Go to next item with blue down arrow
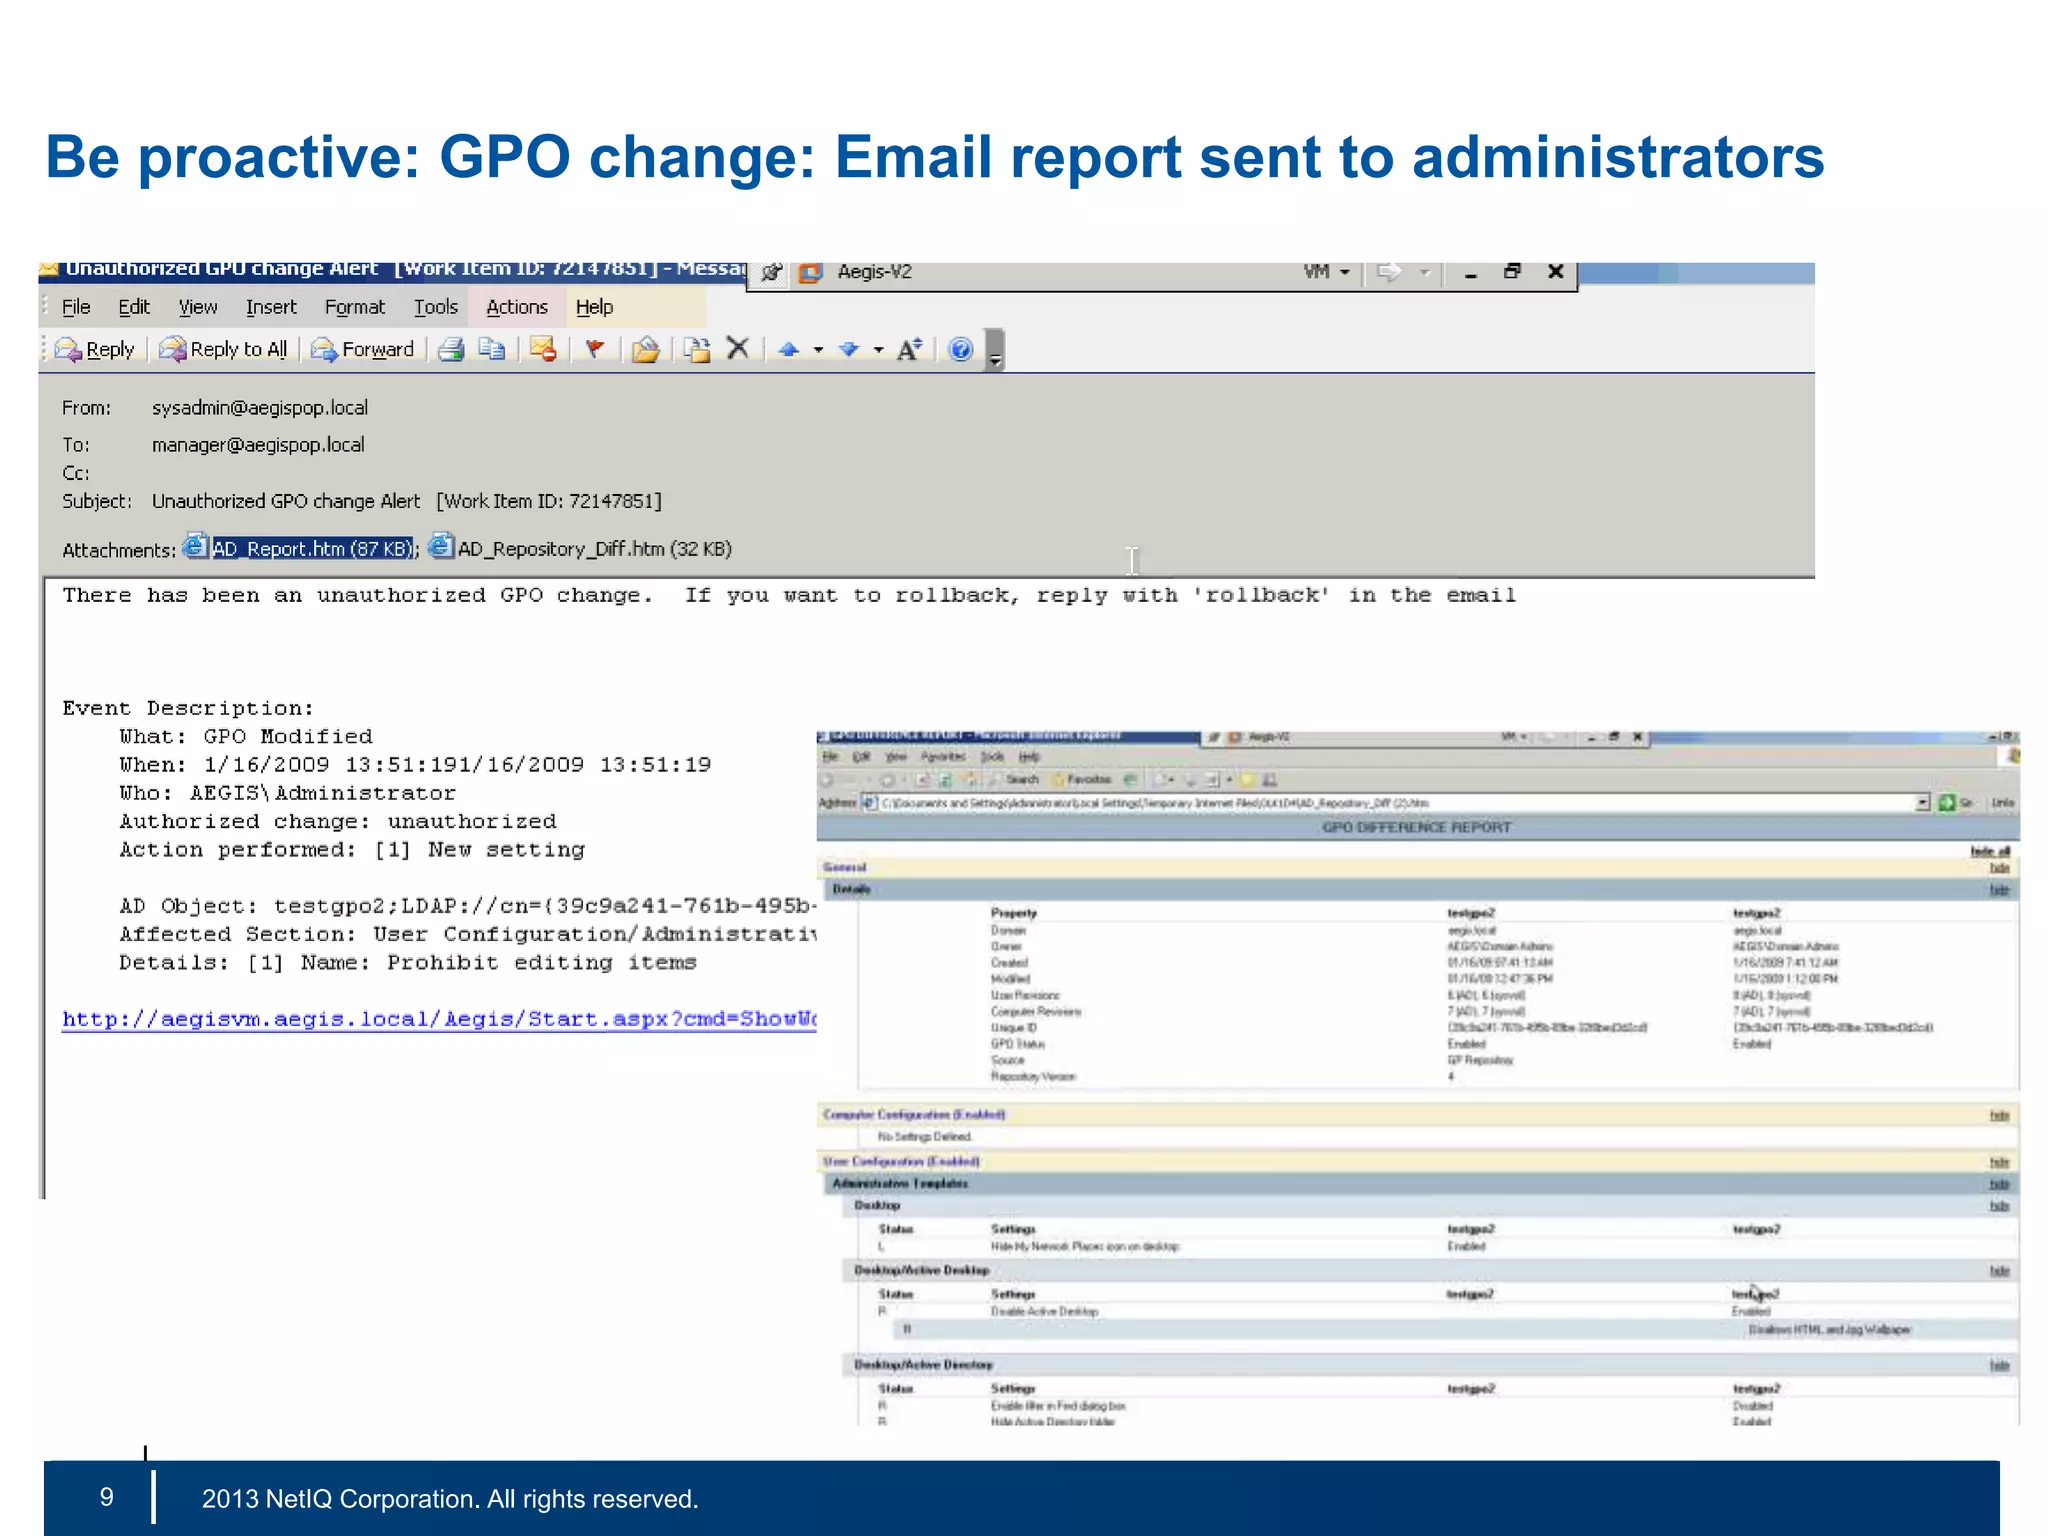The height and width of the screenshot is (1536, 2048). [x=849, y=349]
